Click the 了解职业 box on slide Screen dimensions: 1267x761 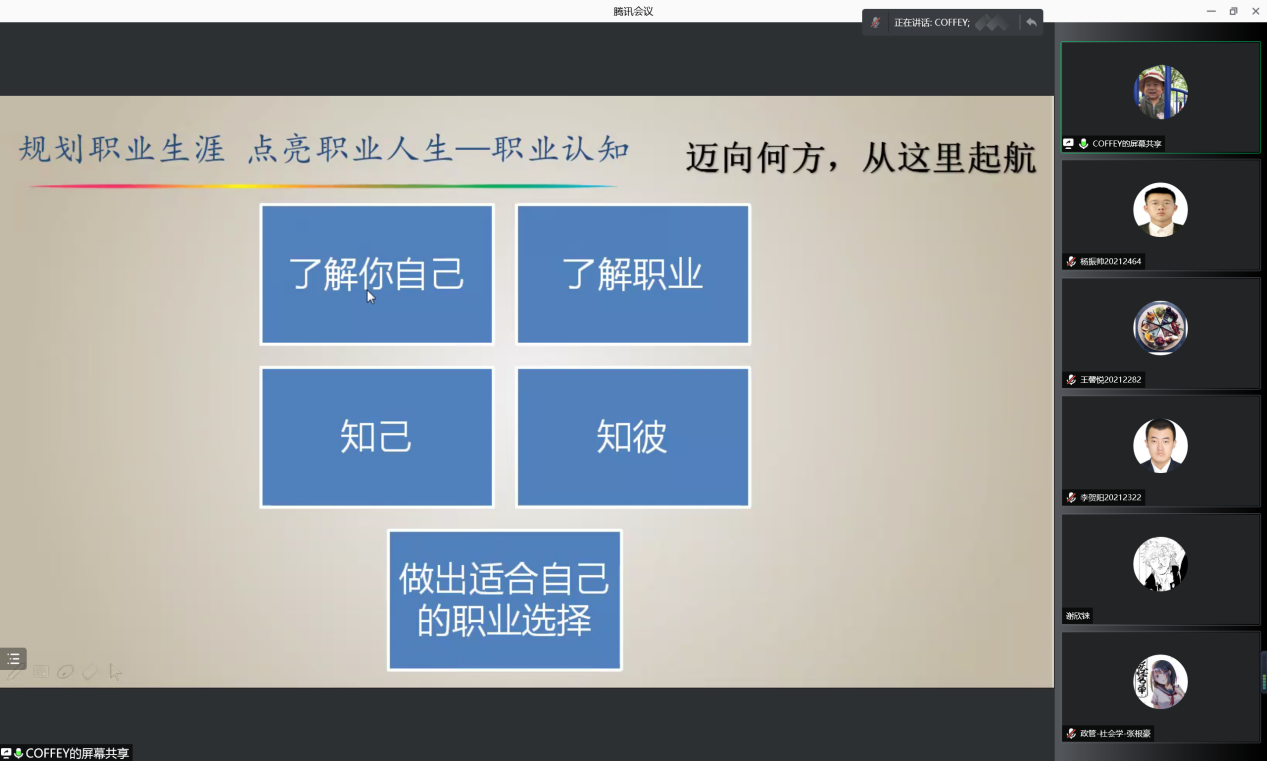click(x=632, y=275)
